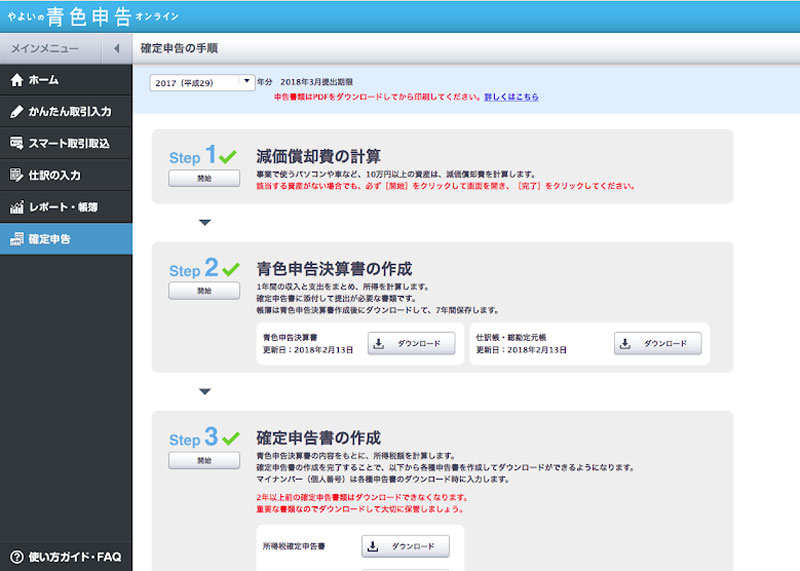Screen dimensions: 800x571
Task: Click the Home house icon in sidebar
Action: 16,80
